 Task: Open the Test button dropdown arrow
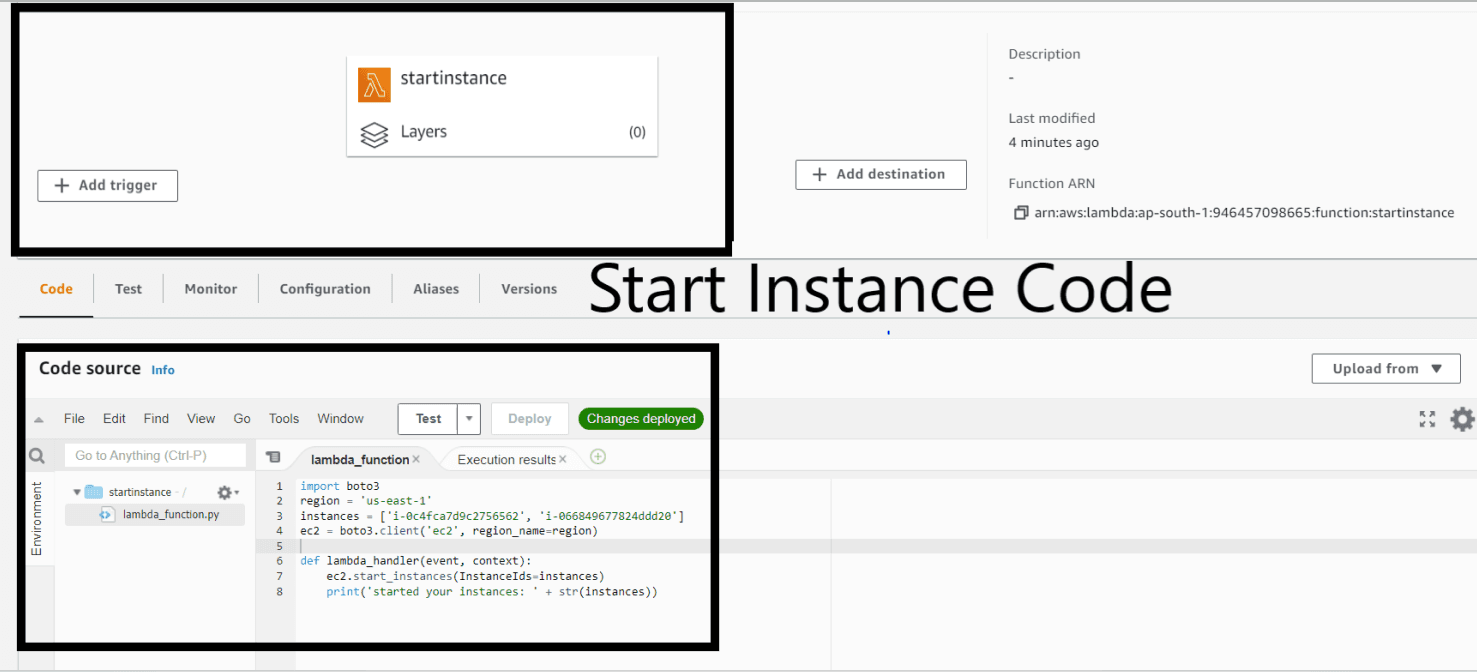(x=470, y=419)
